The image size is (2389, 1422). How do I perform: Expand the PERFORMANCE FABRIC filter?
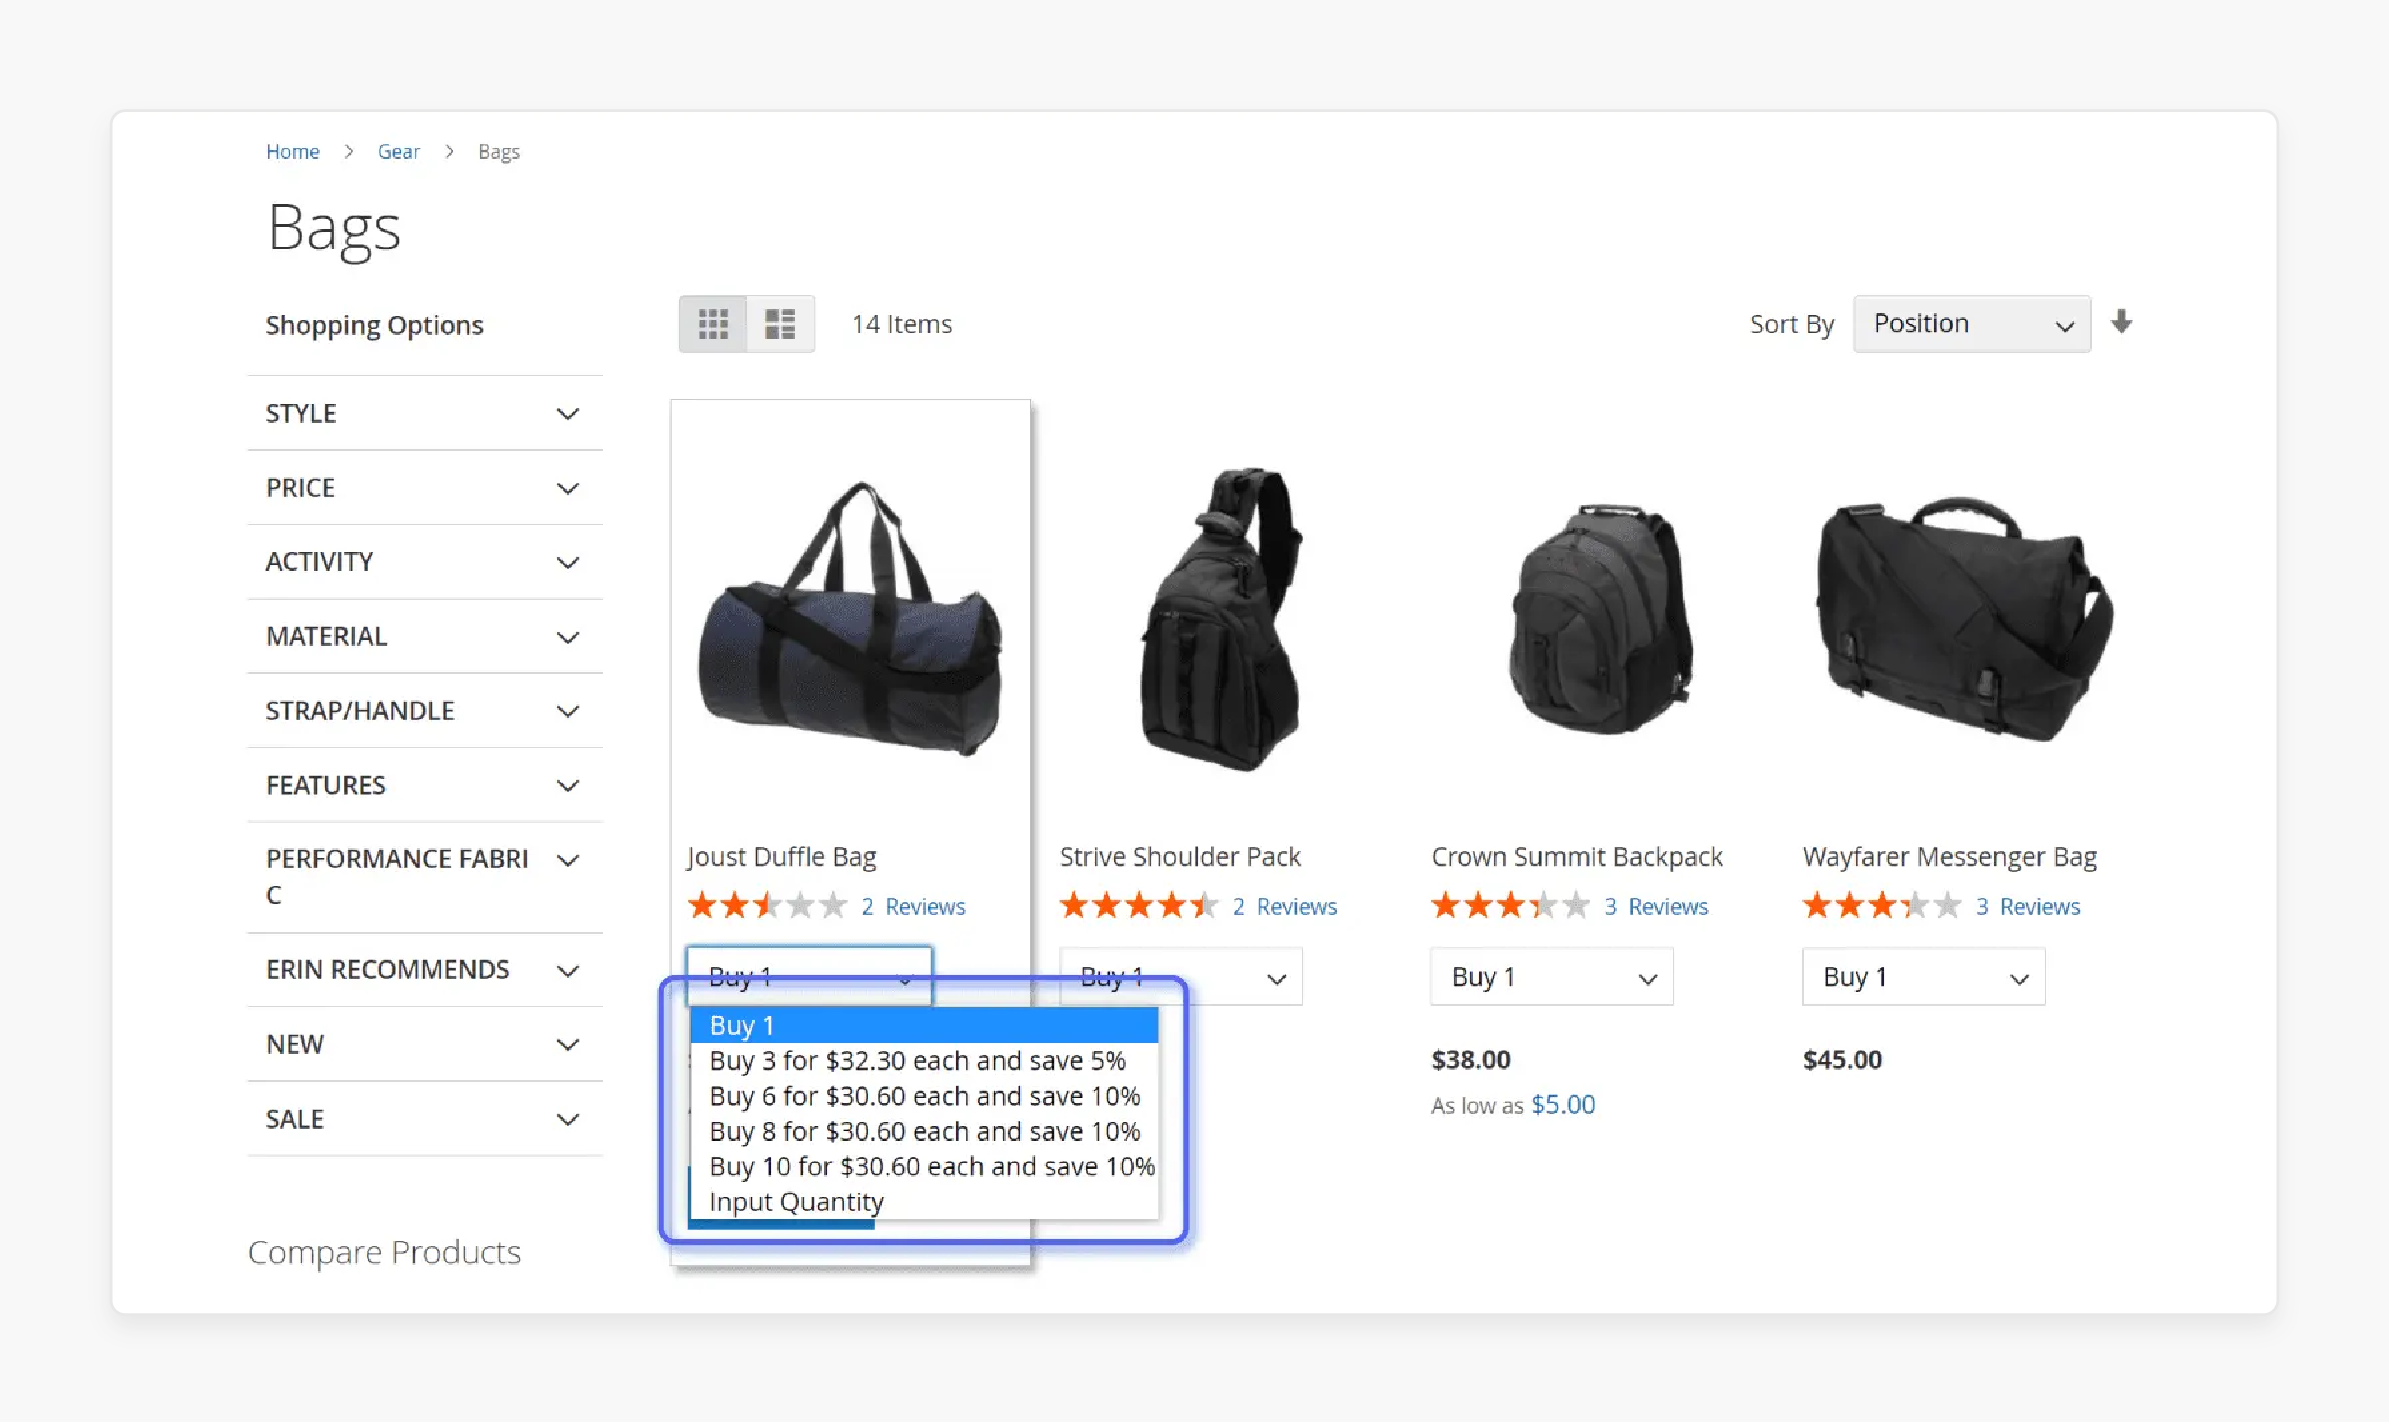[424, 877]
